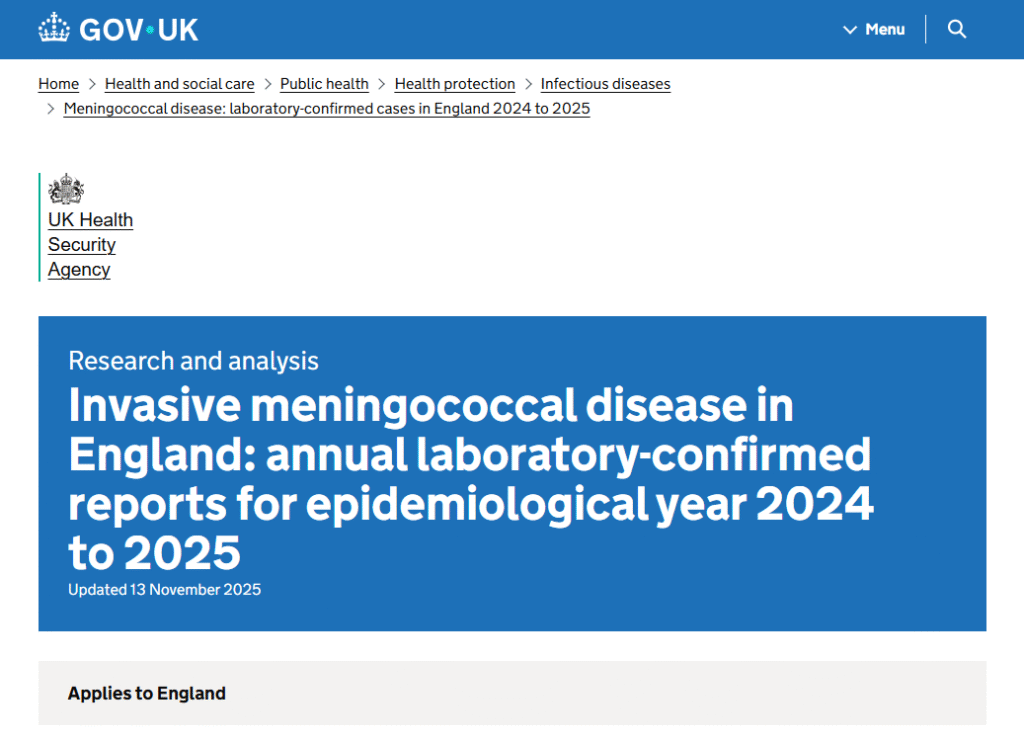Click the GOV.UK crown logo icon
The image size is (1024, 742).
pyautogui.click(x=54, y=29)
